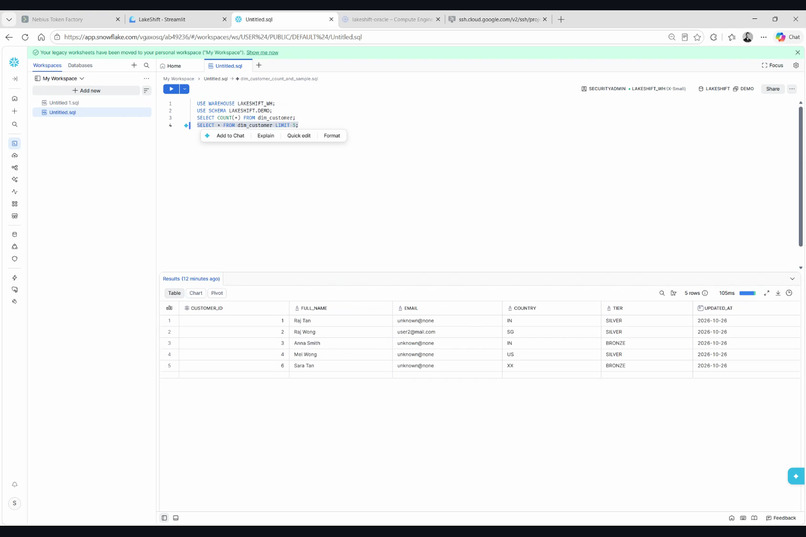Screen dimensions: 806x537
Task: Select the Untitled.sql editor tab
Action: pyautogui.click(x=228, y=66)
